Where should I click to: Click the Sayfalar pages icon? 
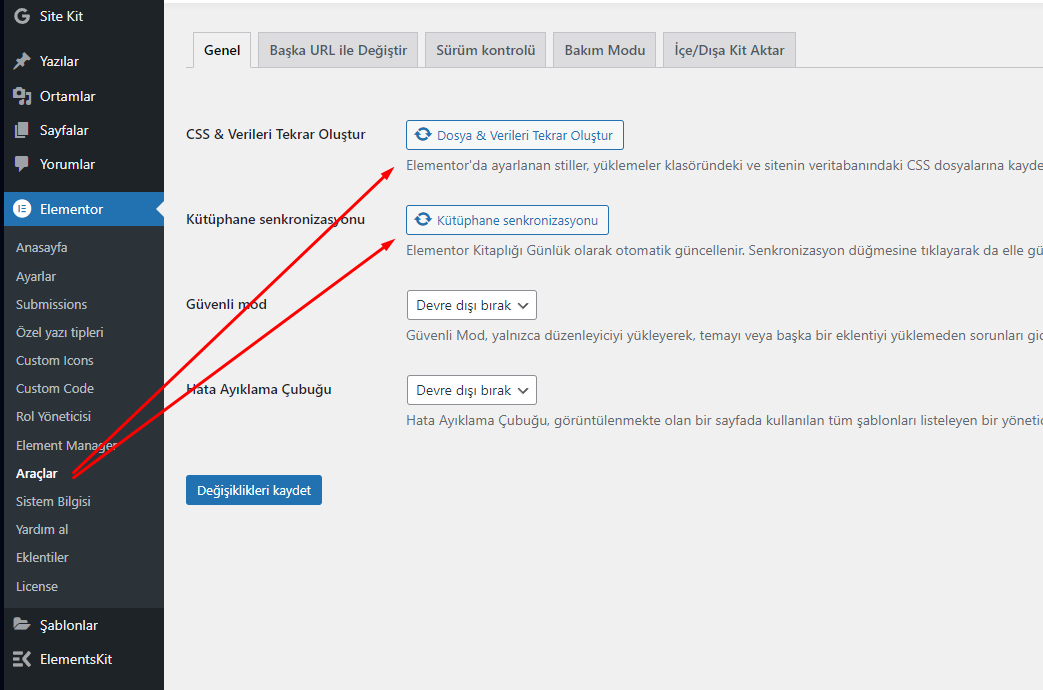pyautogui.click(x=22, y=130)
